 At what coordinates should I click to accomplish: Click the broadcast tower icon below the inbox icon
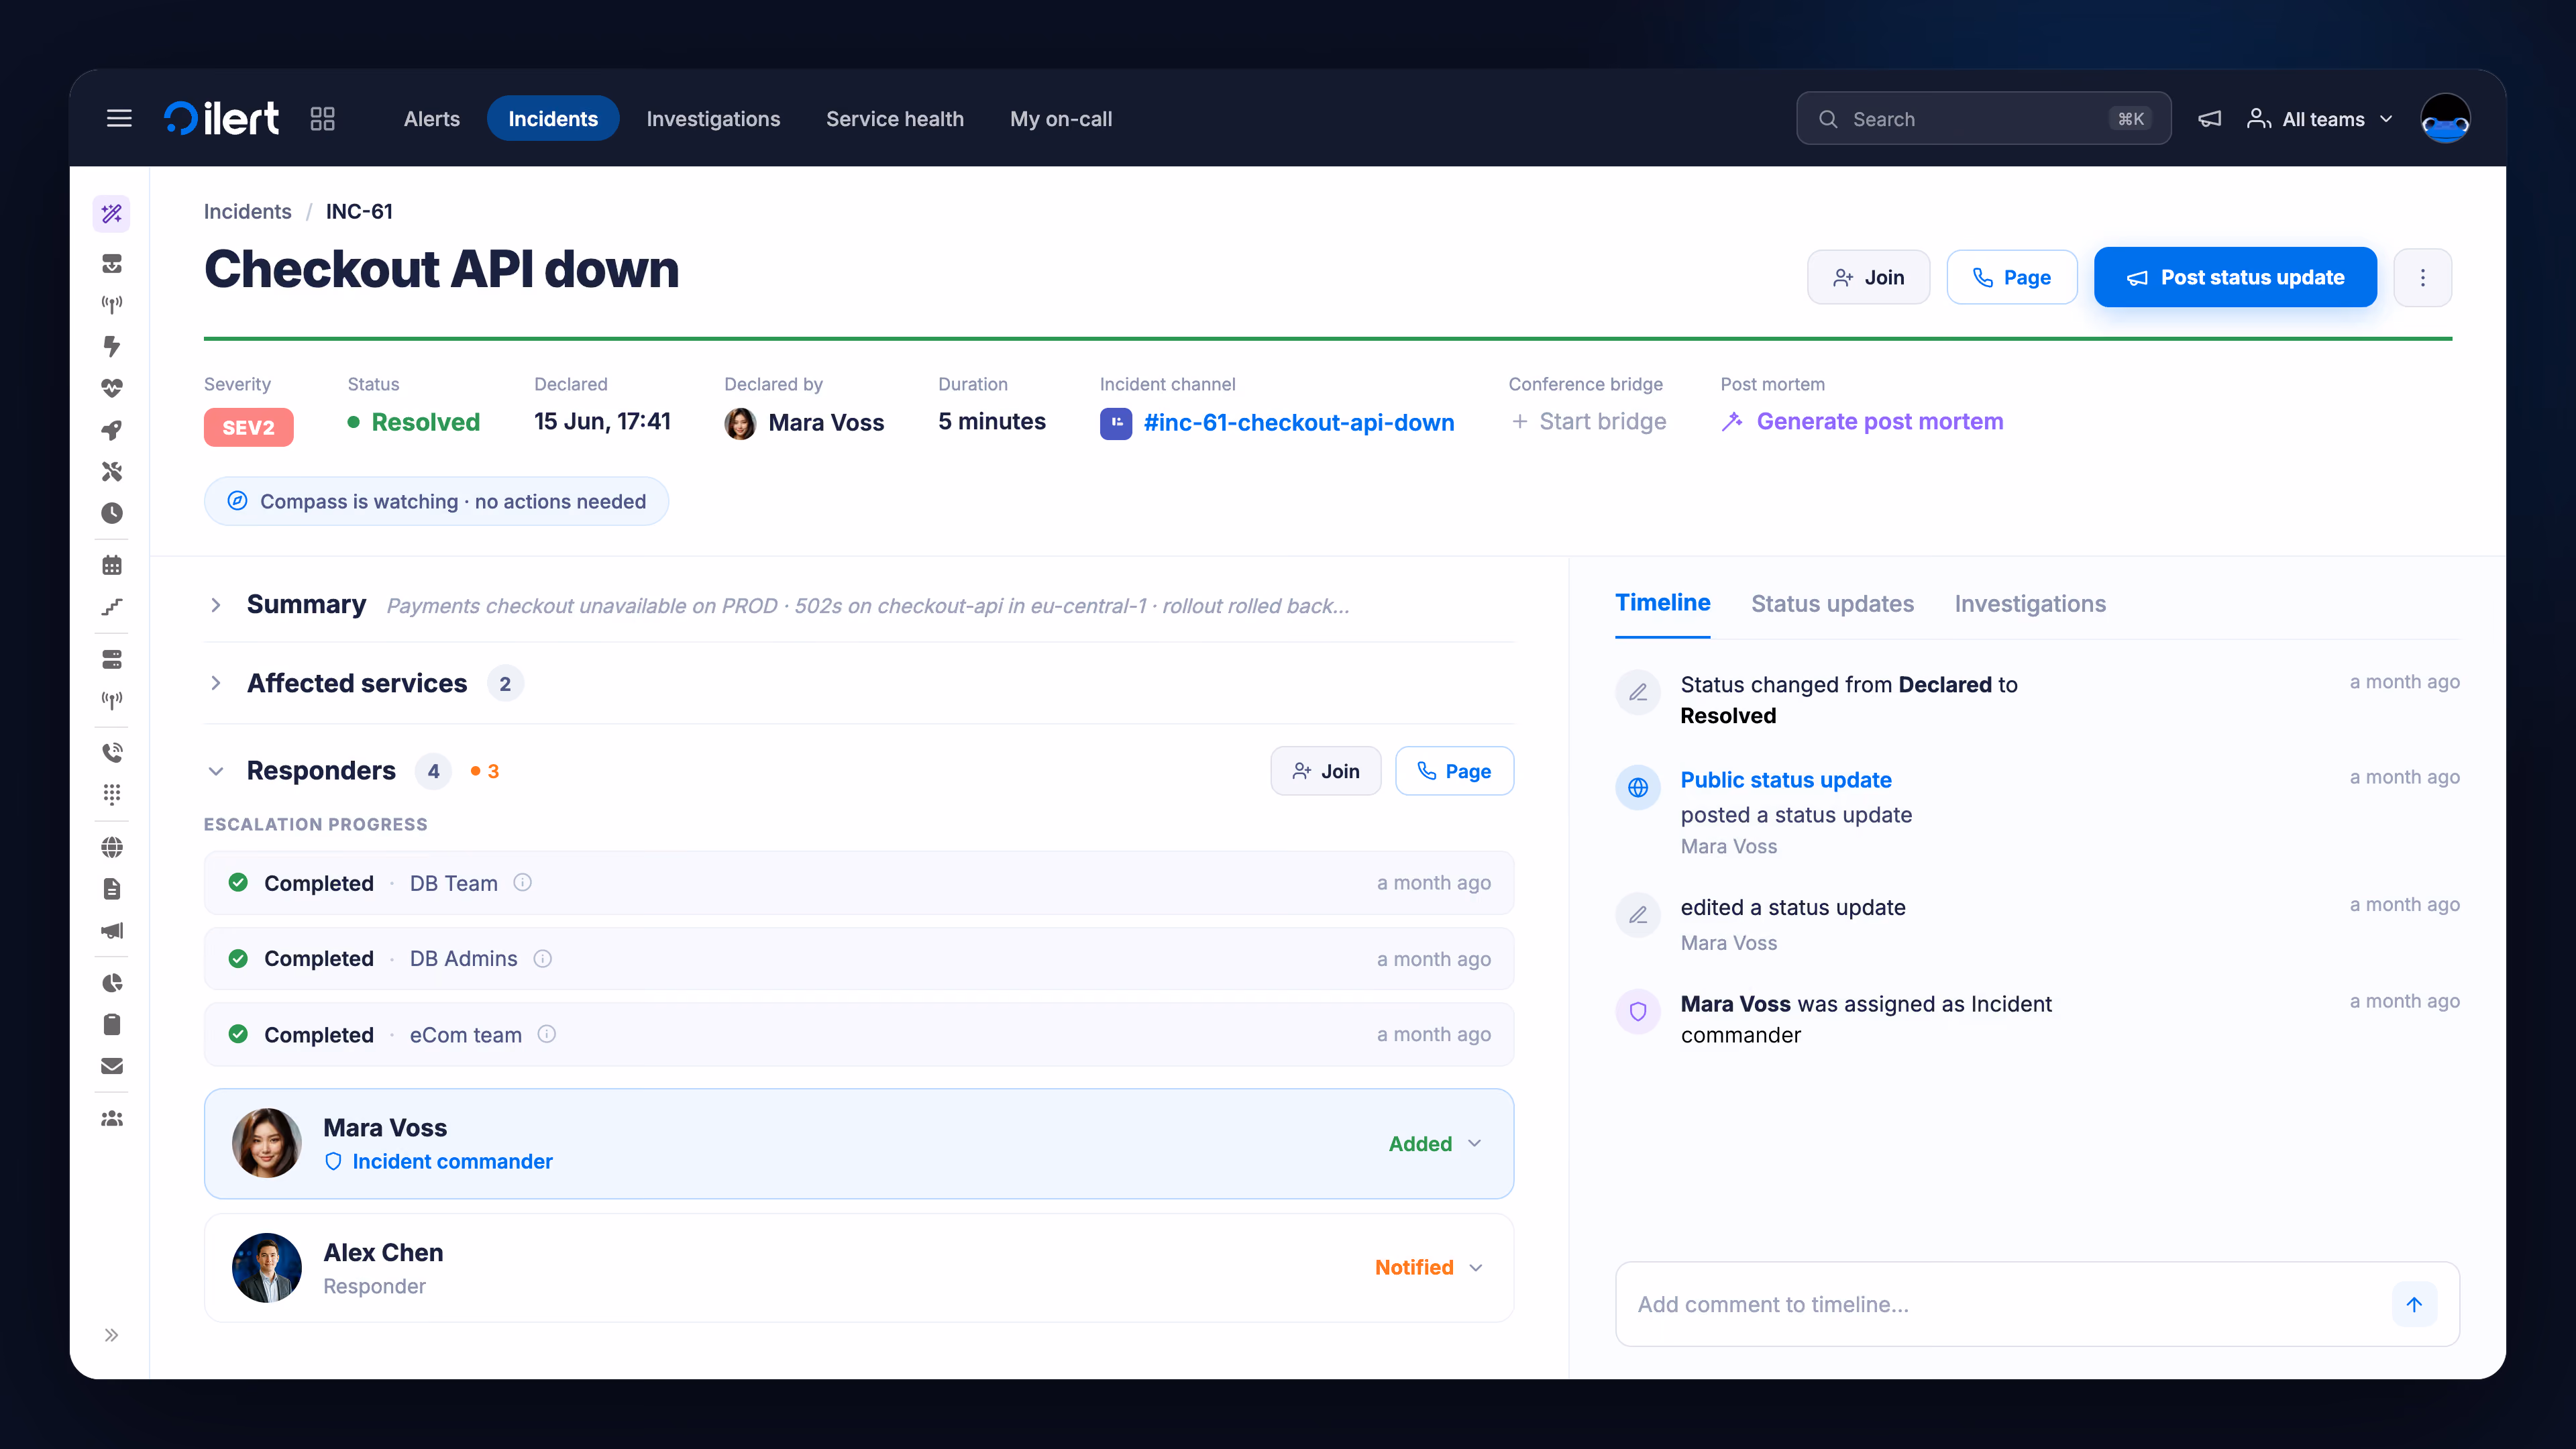112,304
